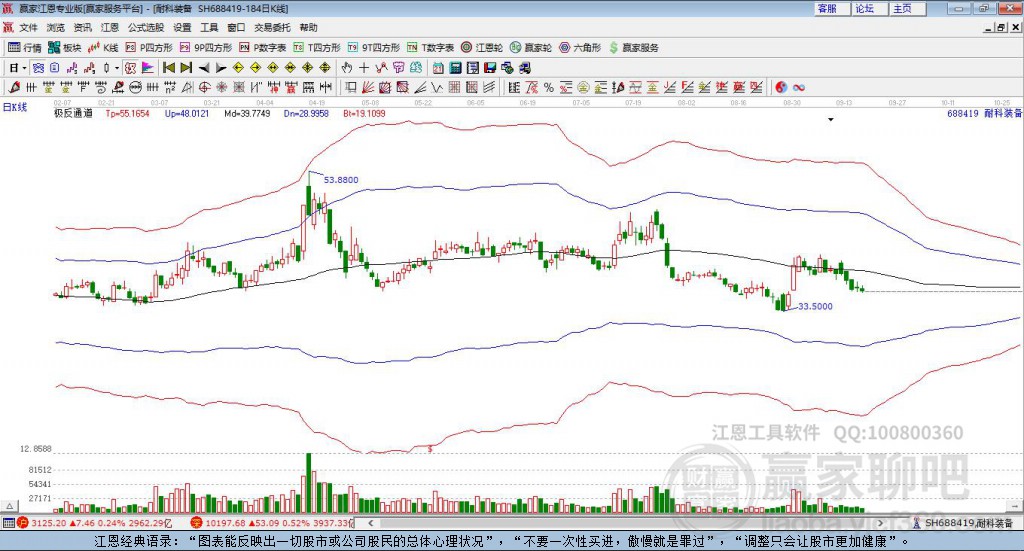Open the 六角形 hexagon tool

(x=580, y=48)
